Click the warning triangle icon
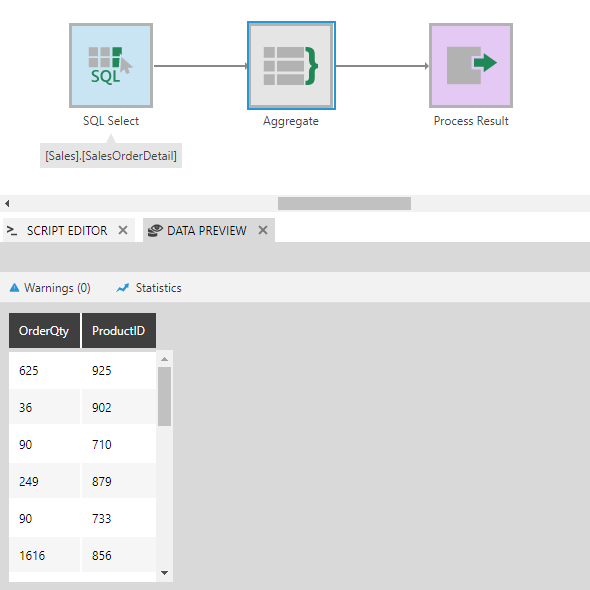Viewport: 590px width, 590px height. coord(14,288)
